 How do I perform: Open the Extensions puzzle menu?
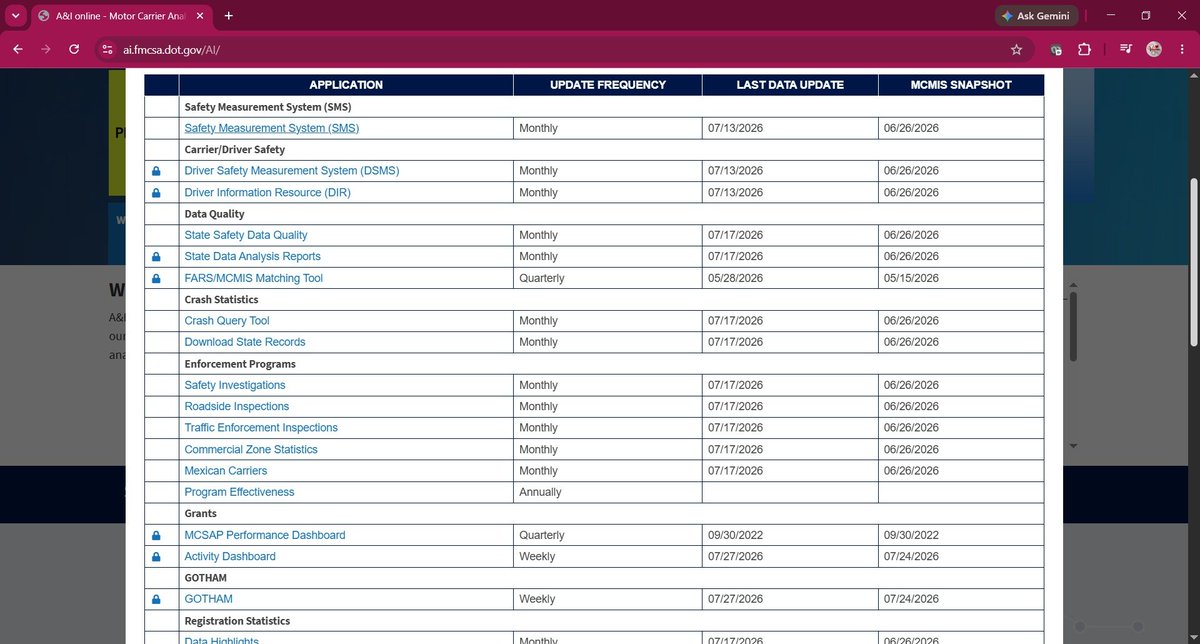(1084, 49)
